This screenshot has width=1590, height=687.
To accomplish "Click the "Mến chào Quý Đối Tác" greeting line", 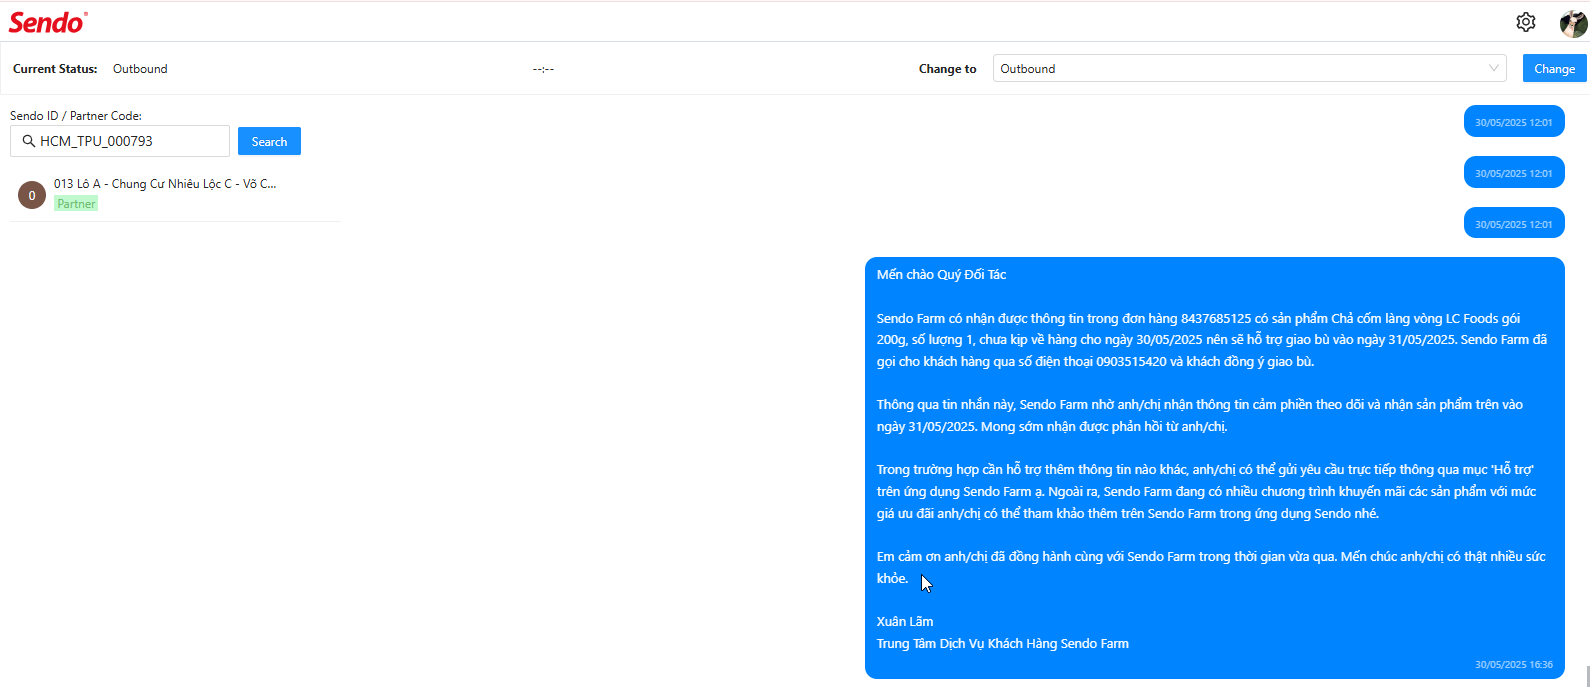I will point(941,274).
